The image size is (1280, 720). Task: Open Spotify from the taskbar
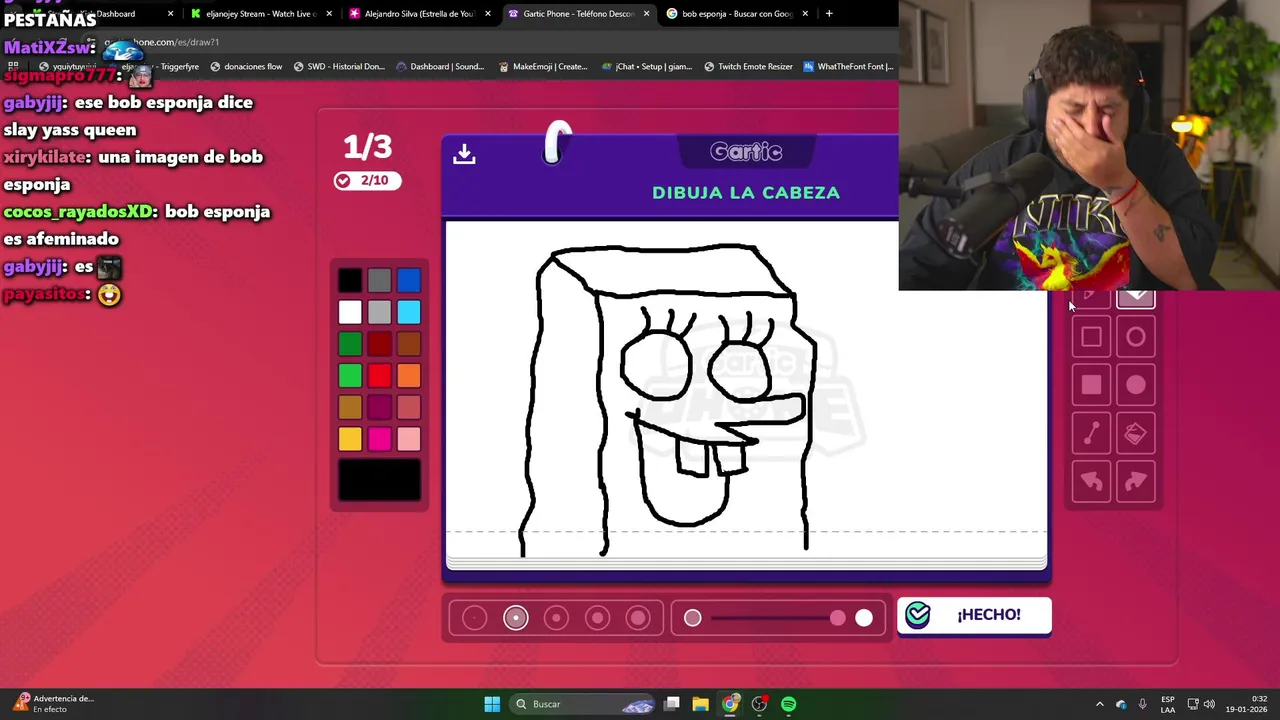[789, 704]
